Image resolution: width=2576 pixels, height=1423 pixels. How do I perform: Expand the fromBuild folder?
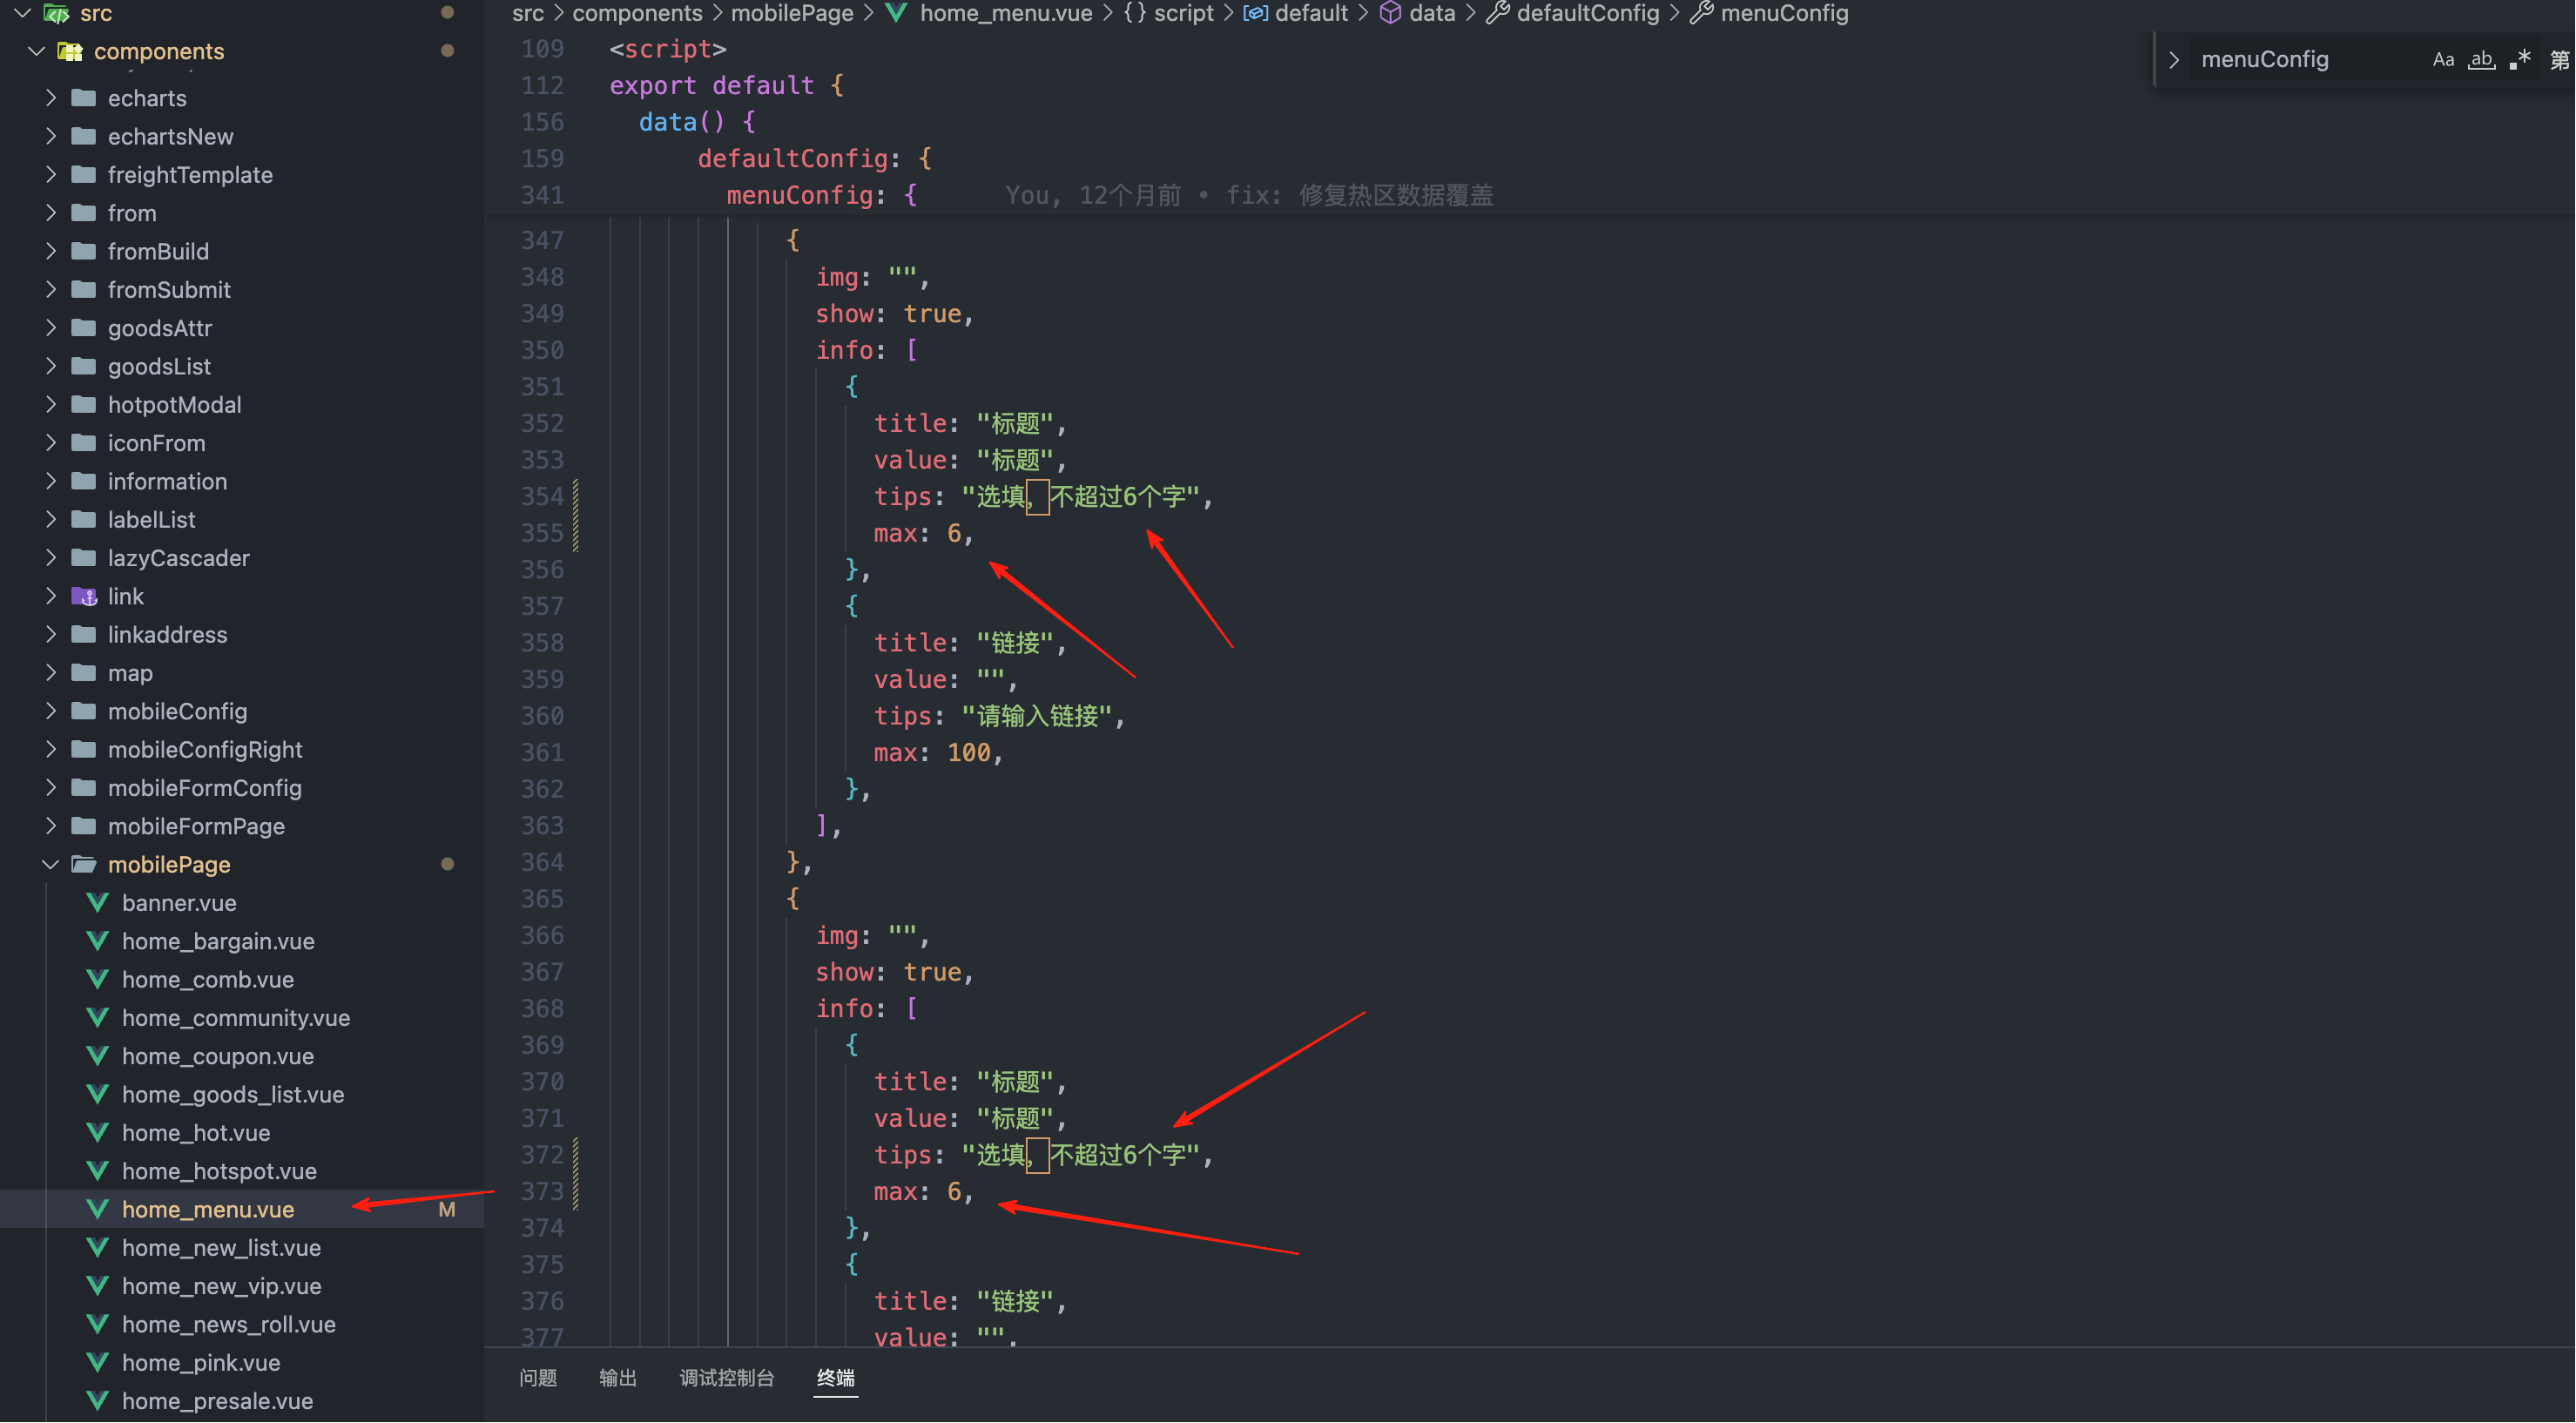pyautogui.click(x=51, y=251)
